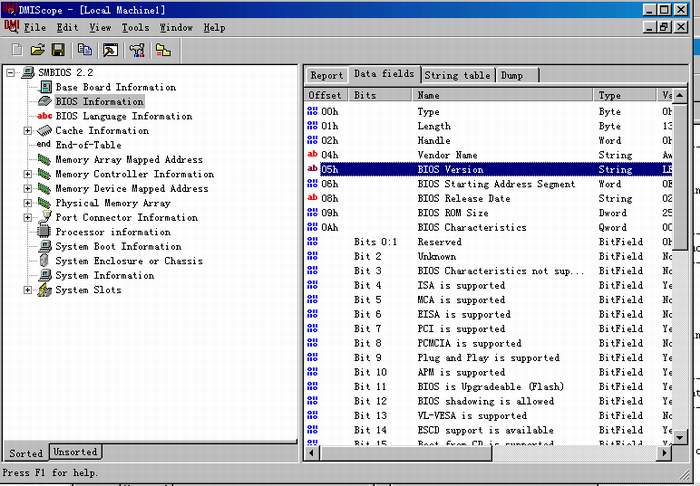Expand the Cache Information node
Viewport: 700px width, 486px height.
coord(28,131)
